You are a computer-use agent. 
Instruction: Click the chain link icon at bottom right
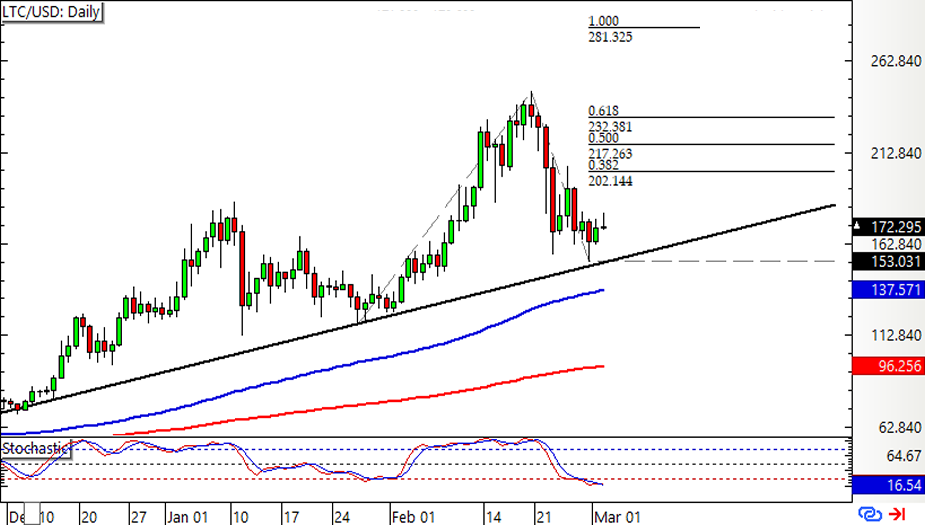pyautogui.click(x=870, y=514)
